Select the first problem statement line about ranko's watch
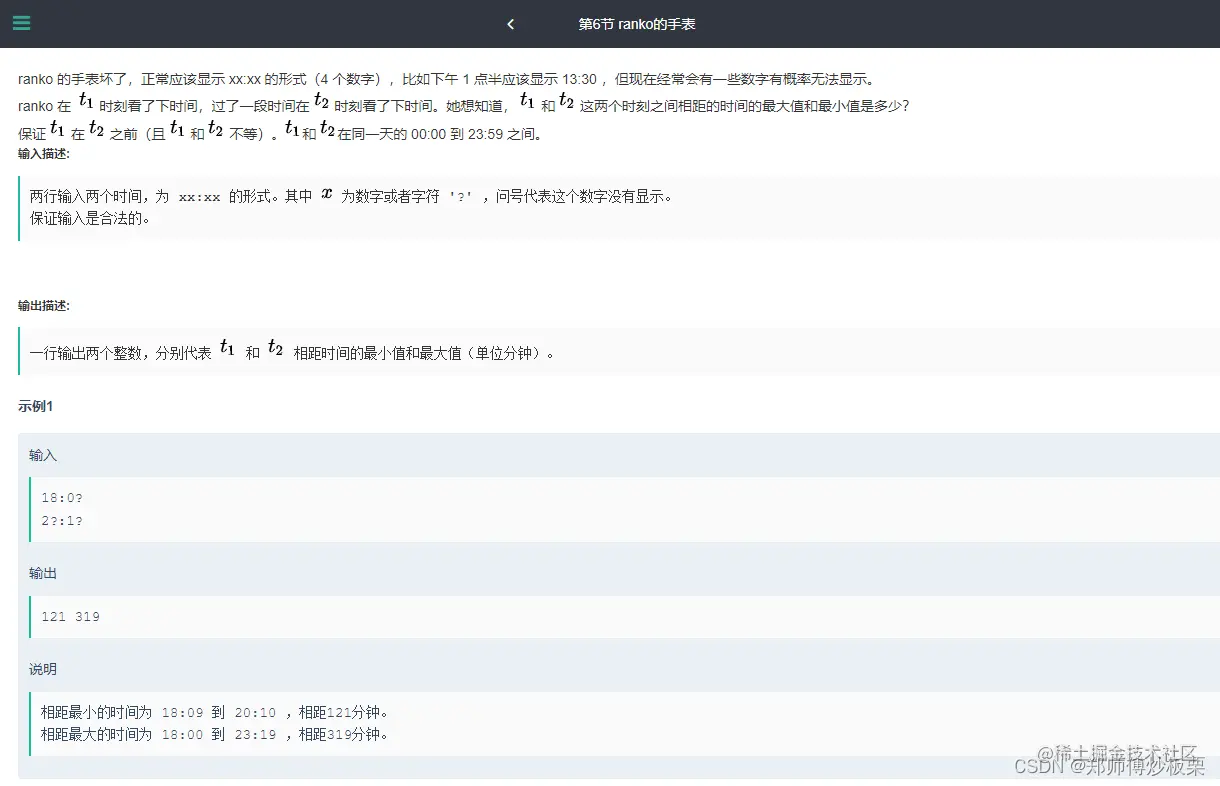The height and width of the screenshot is (786, 1220). [446, 79]
